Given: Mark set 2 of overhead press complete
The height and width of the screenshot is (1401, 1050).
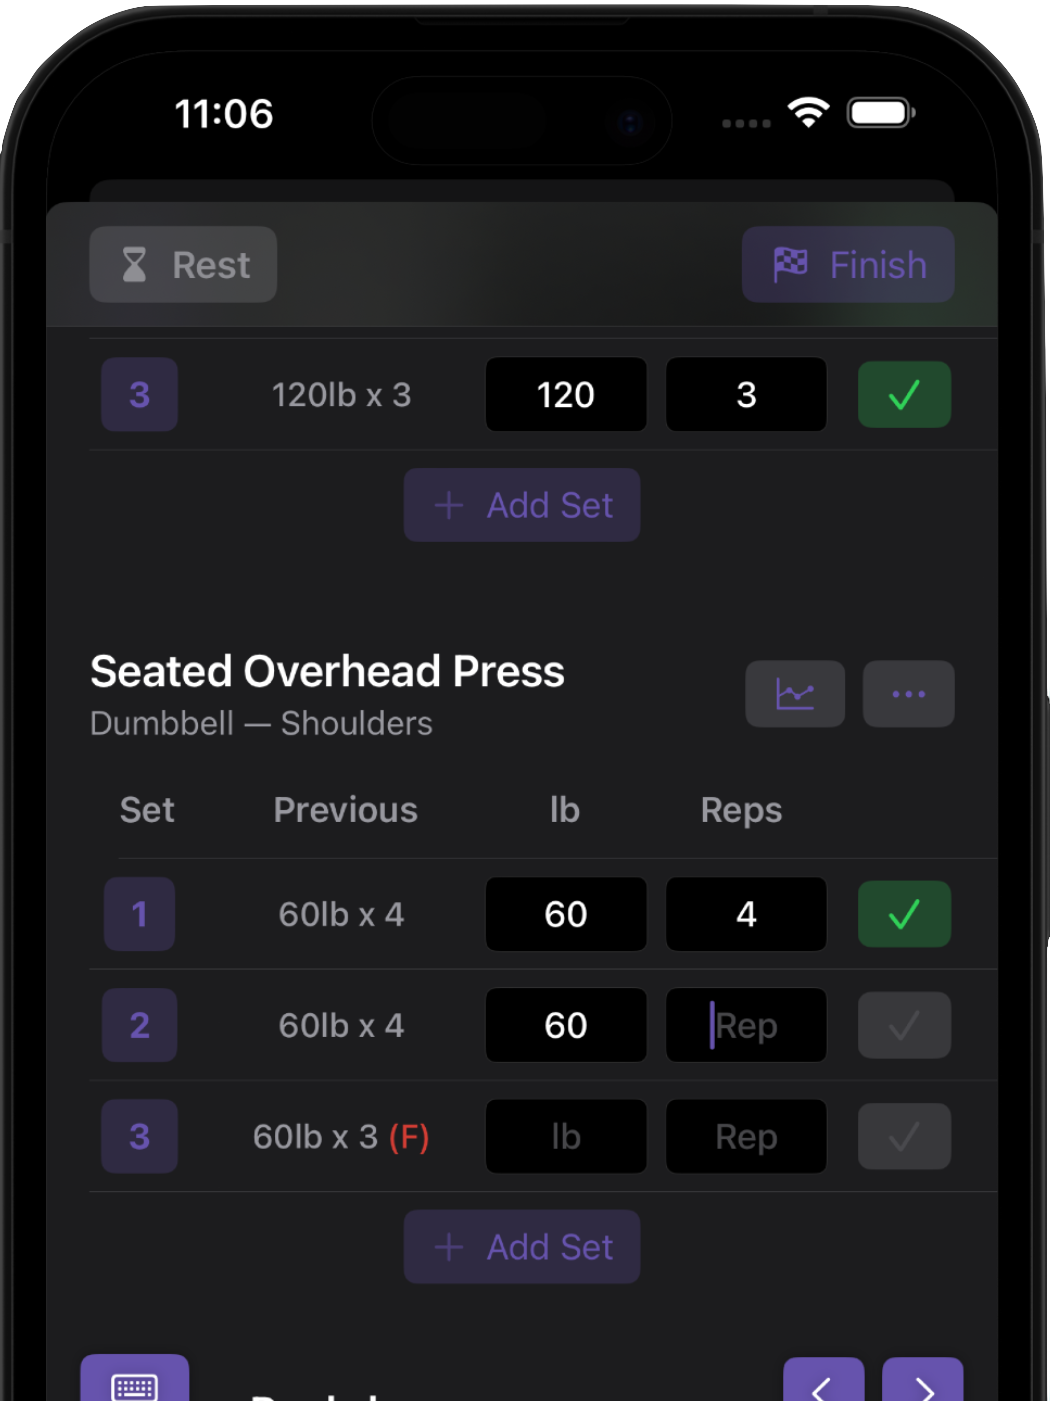Looking at the screenshot, I should [903, 1025].
